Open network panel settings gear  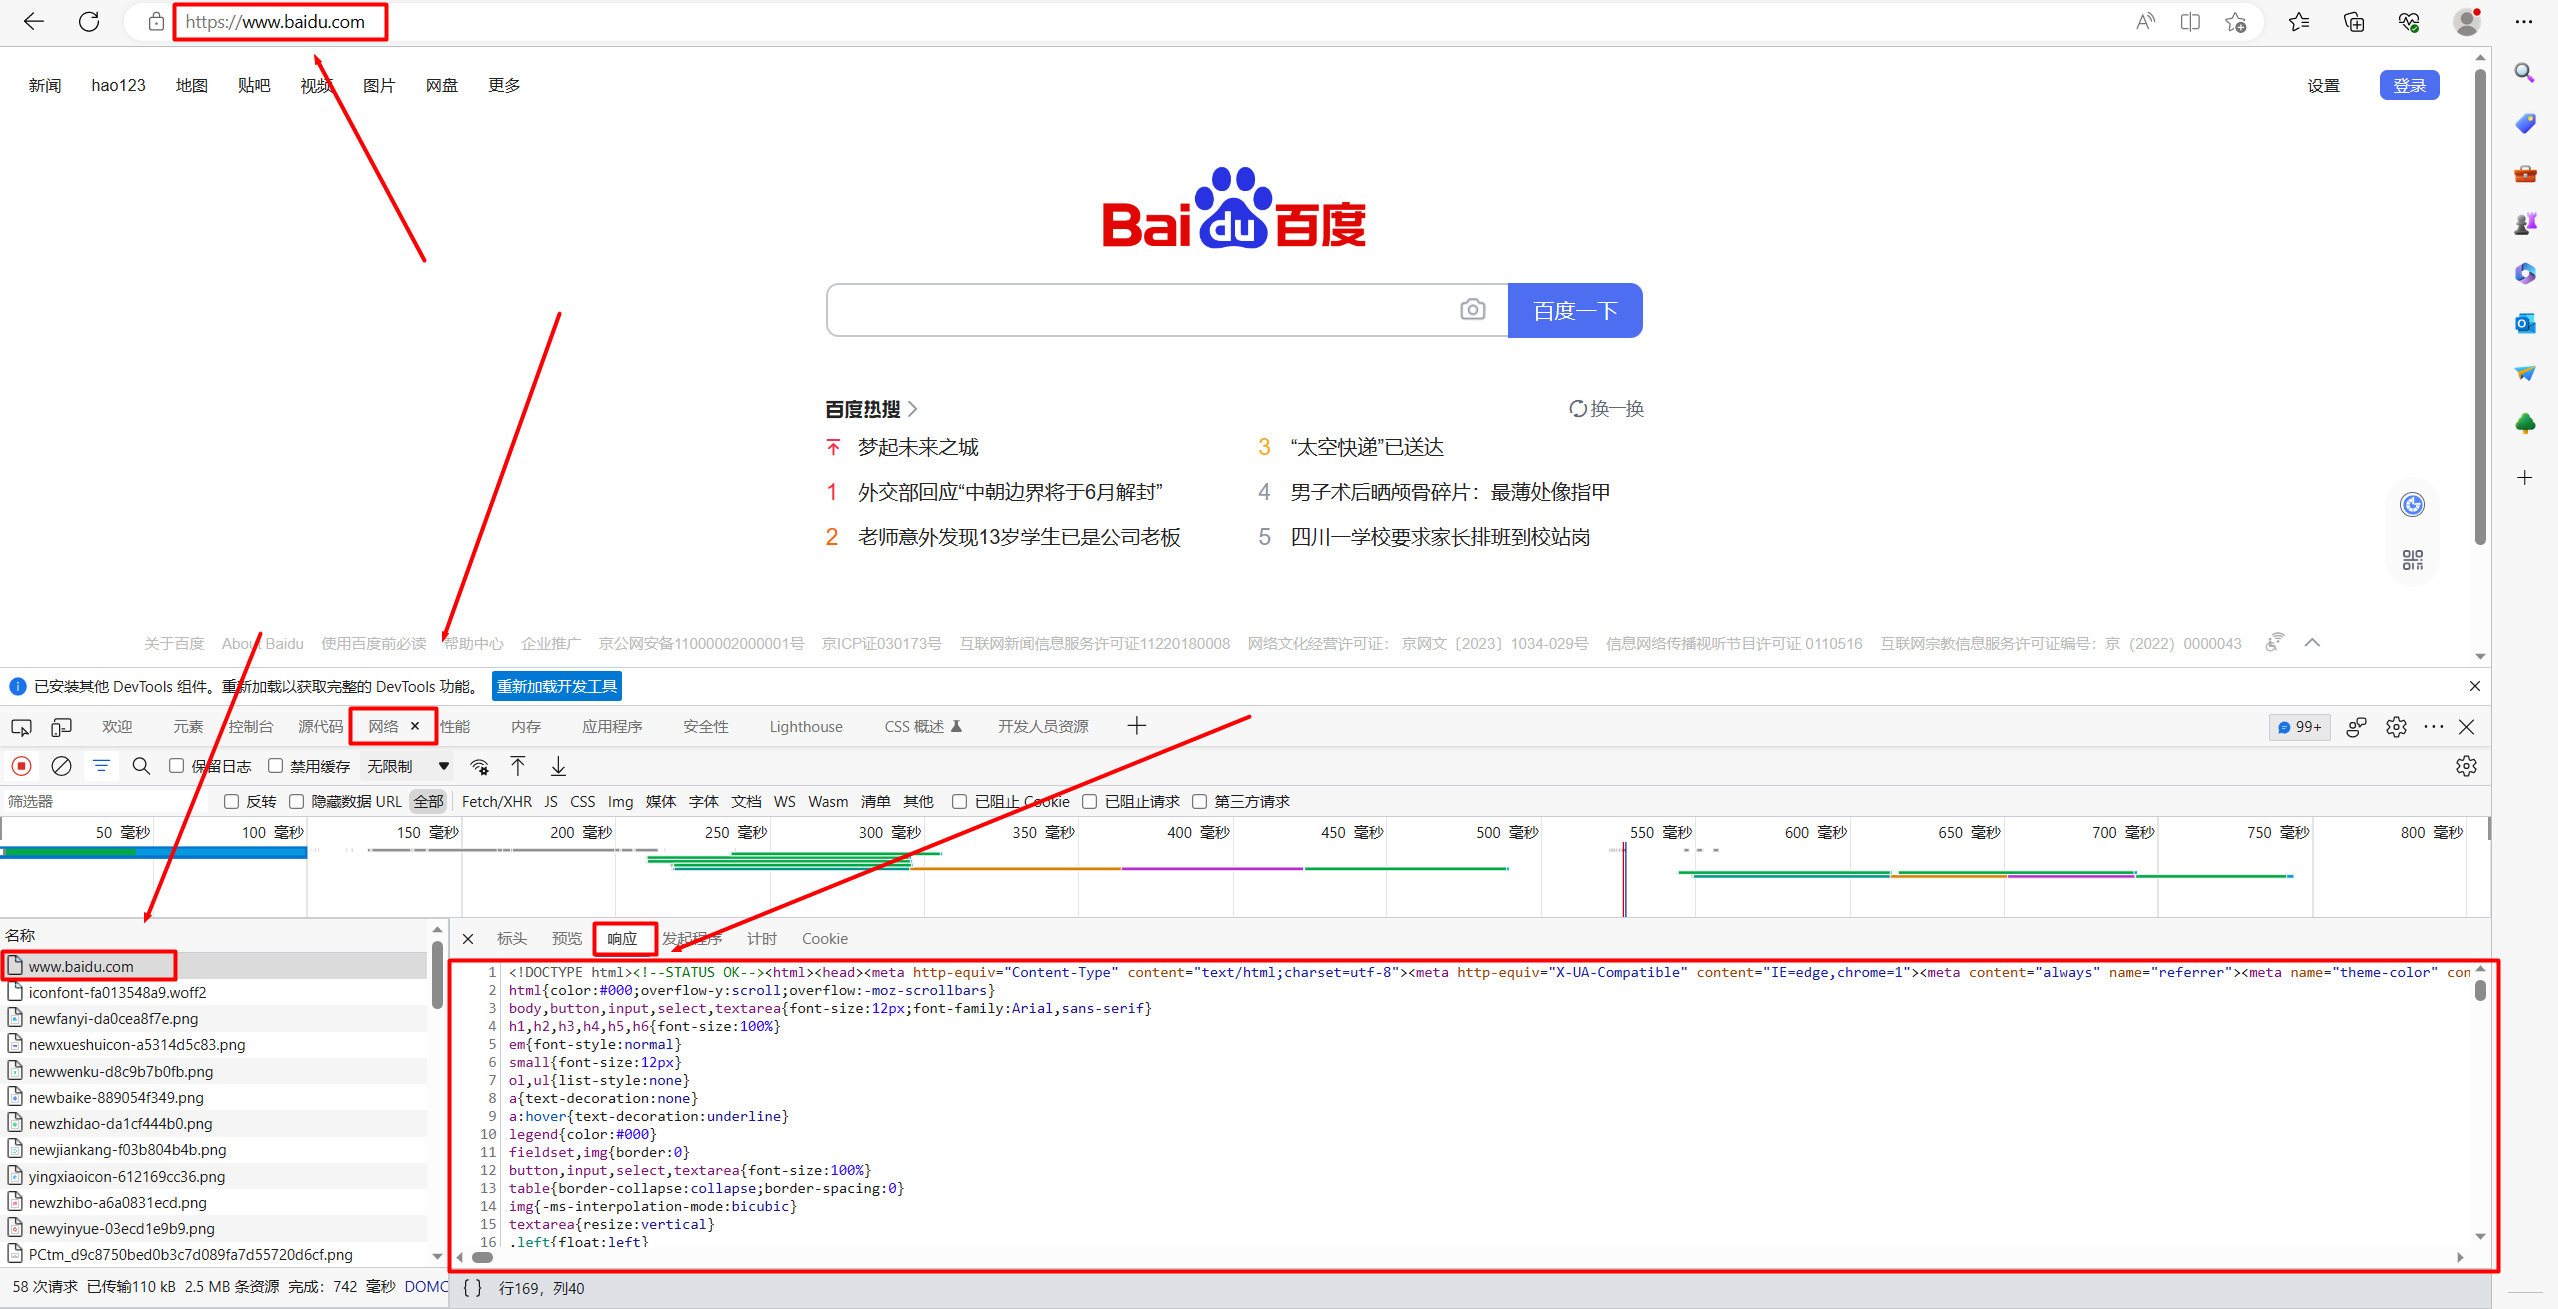click(2466, 766)
